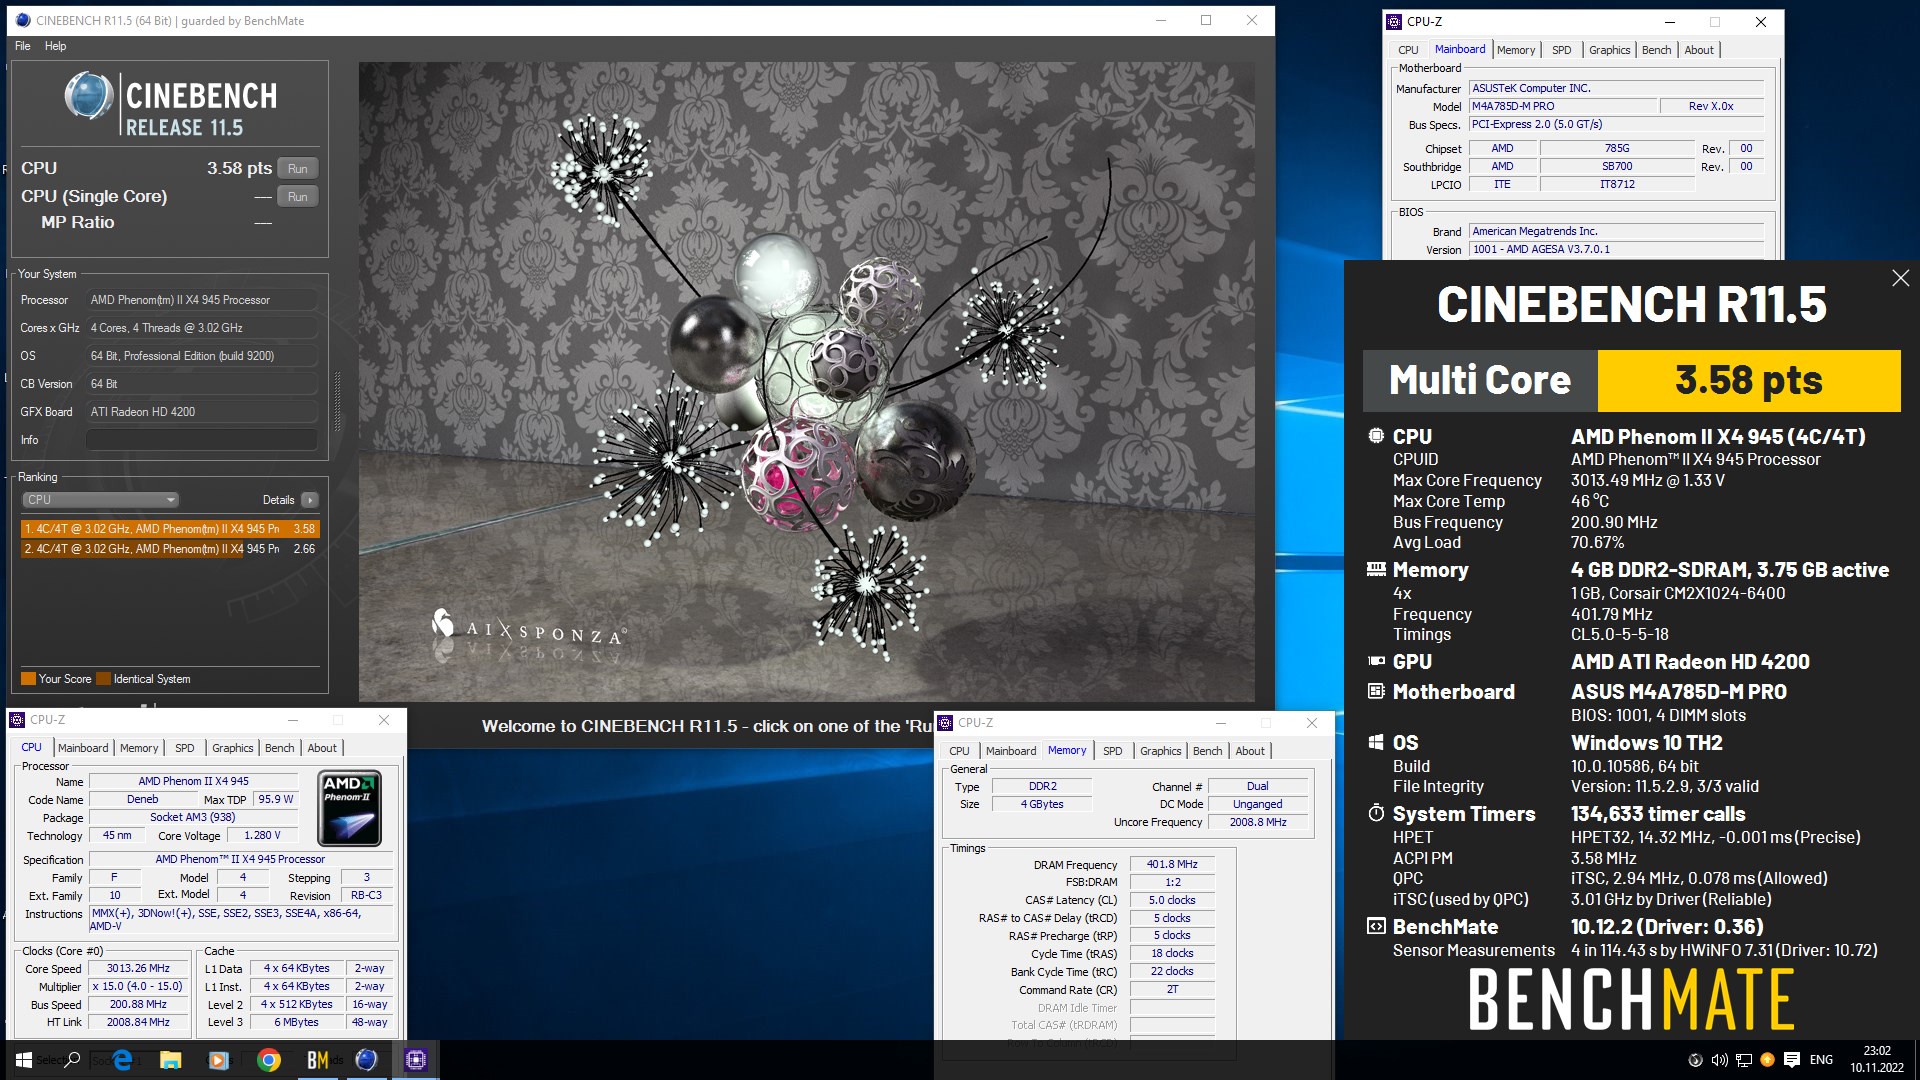Select the first ranking entry scoring 3.58
The width and height of the screenshot is (1920, 1080).
tap(170, 529)
